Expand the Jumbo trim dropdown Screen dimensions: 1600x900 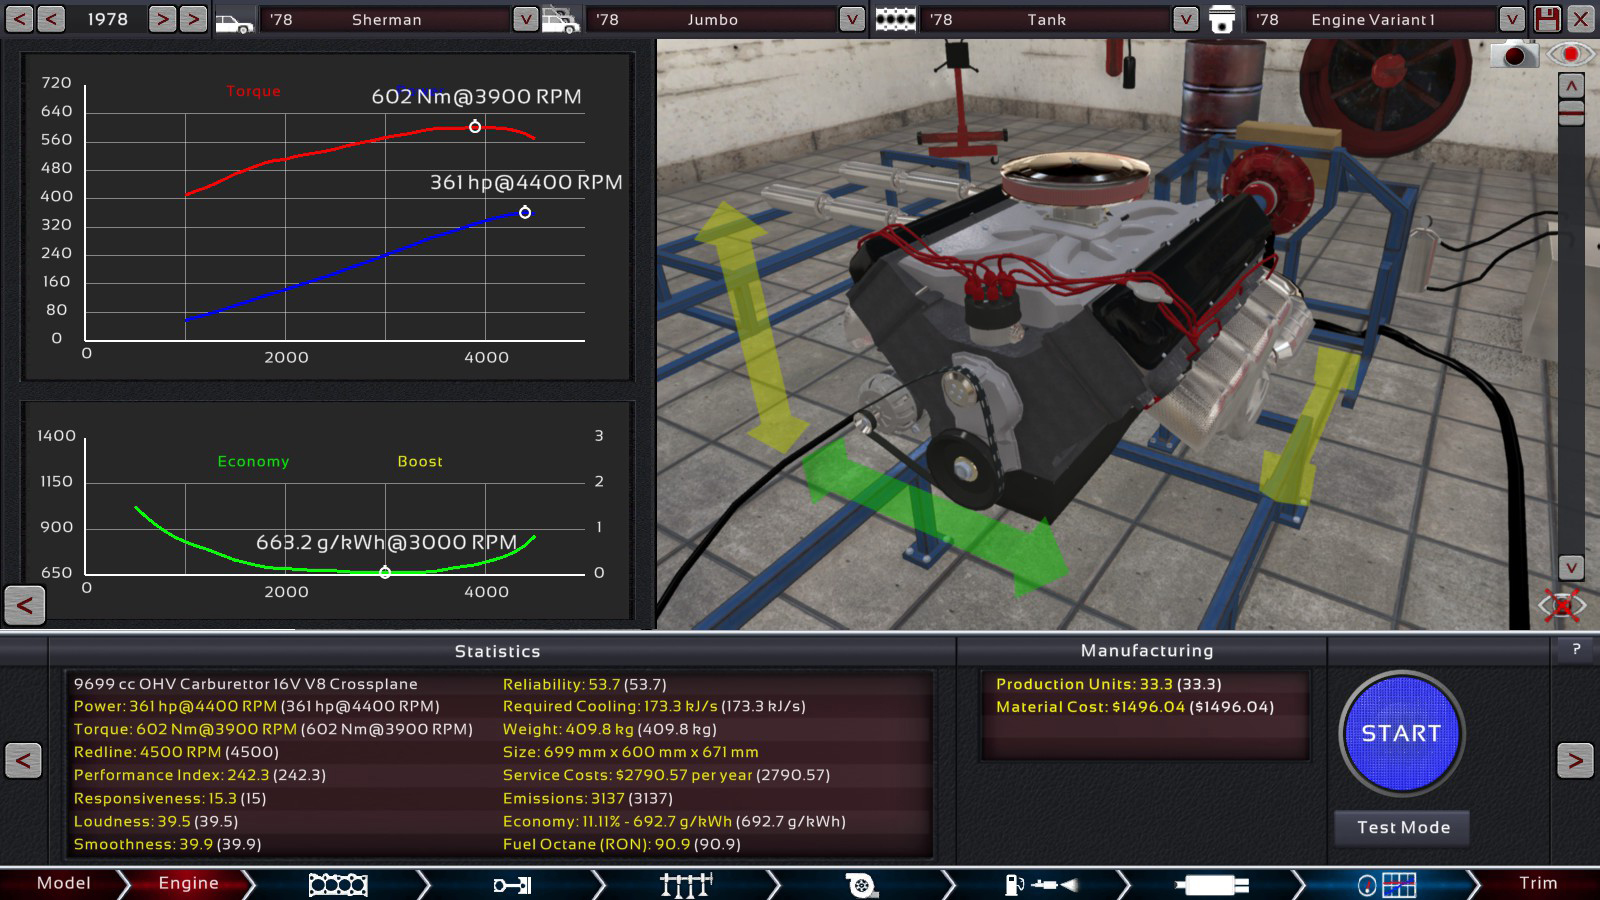[x=851, y=19]
